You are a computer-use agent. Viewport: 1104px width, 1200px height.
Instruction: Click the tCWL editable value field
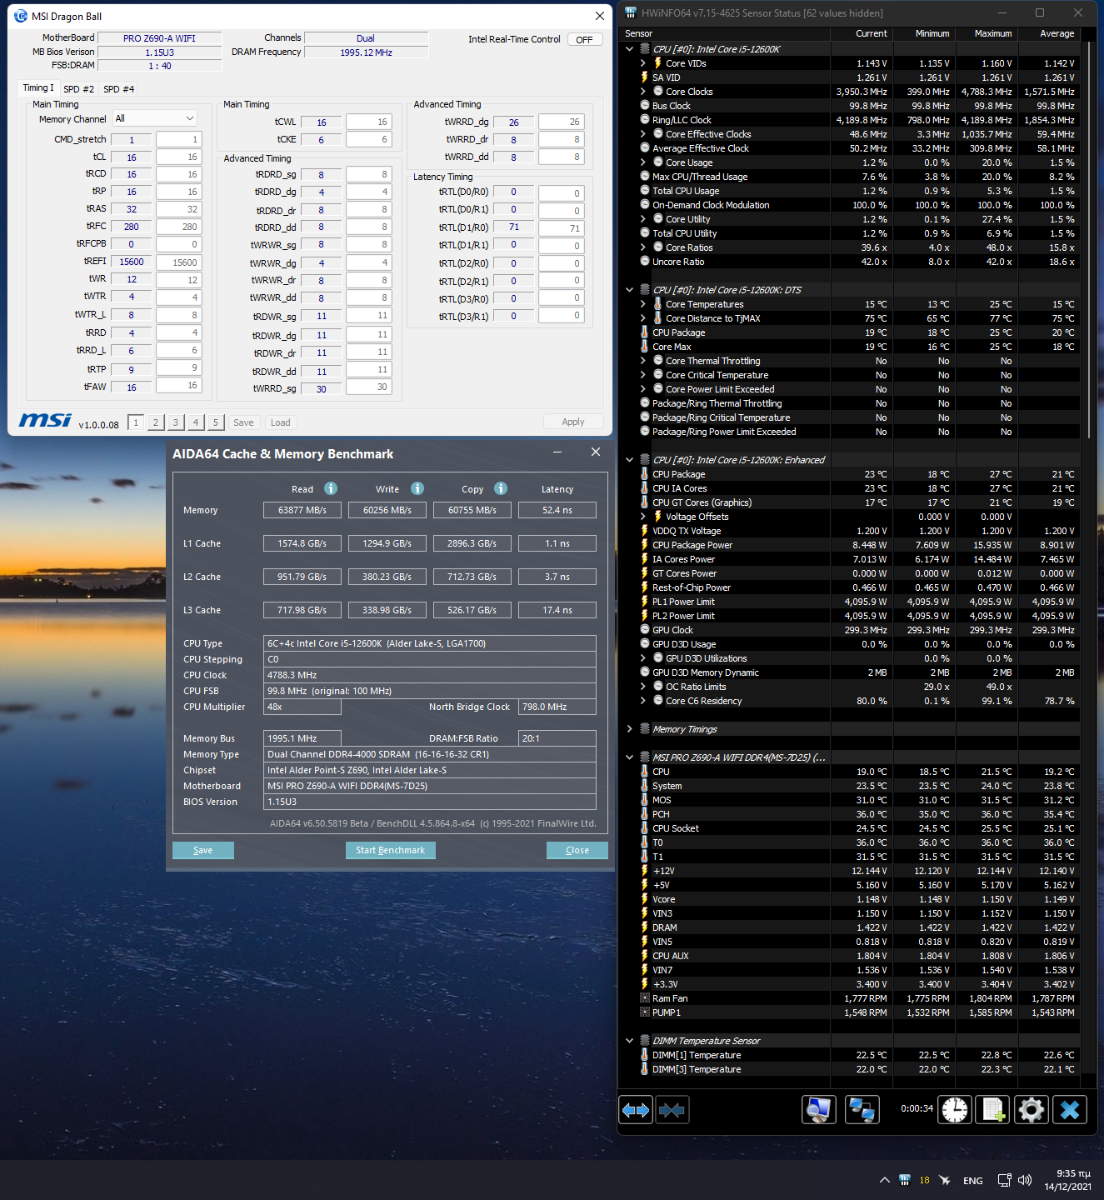(368, 122)
